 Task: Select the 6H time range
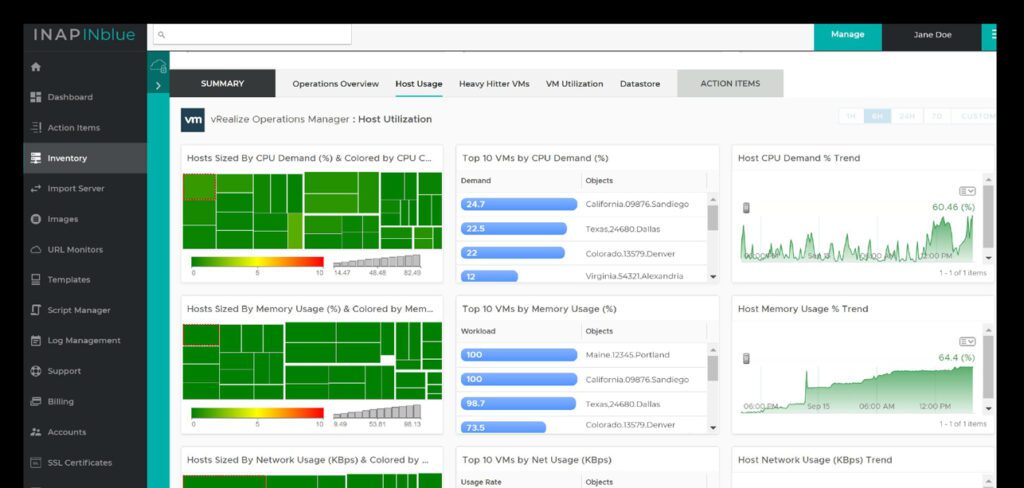click(877, 116)
